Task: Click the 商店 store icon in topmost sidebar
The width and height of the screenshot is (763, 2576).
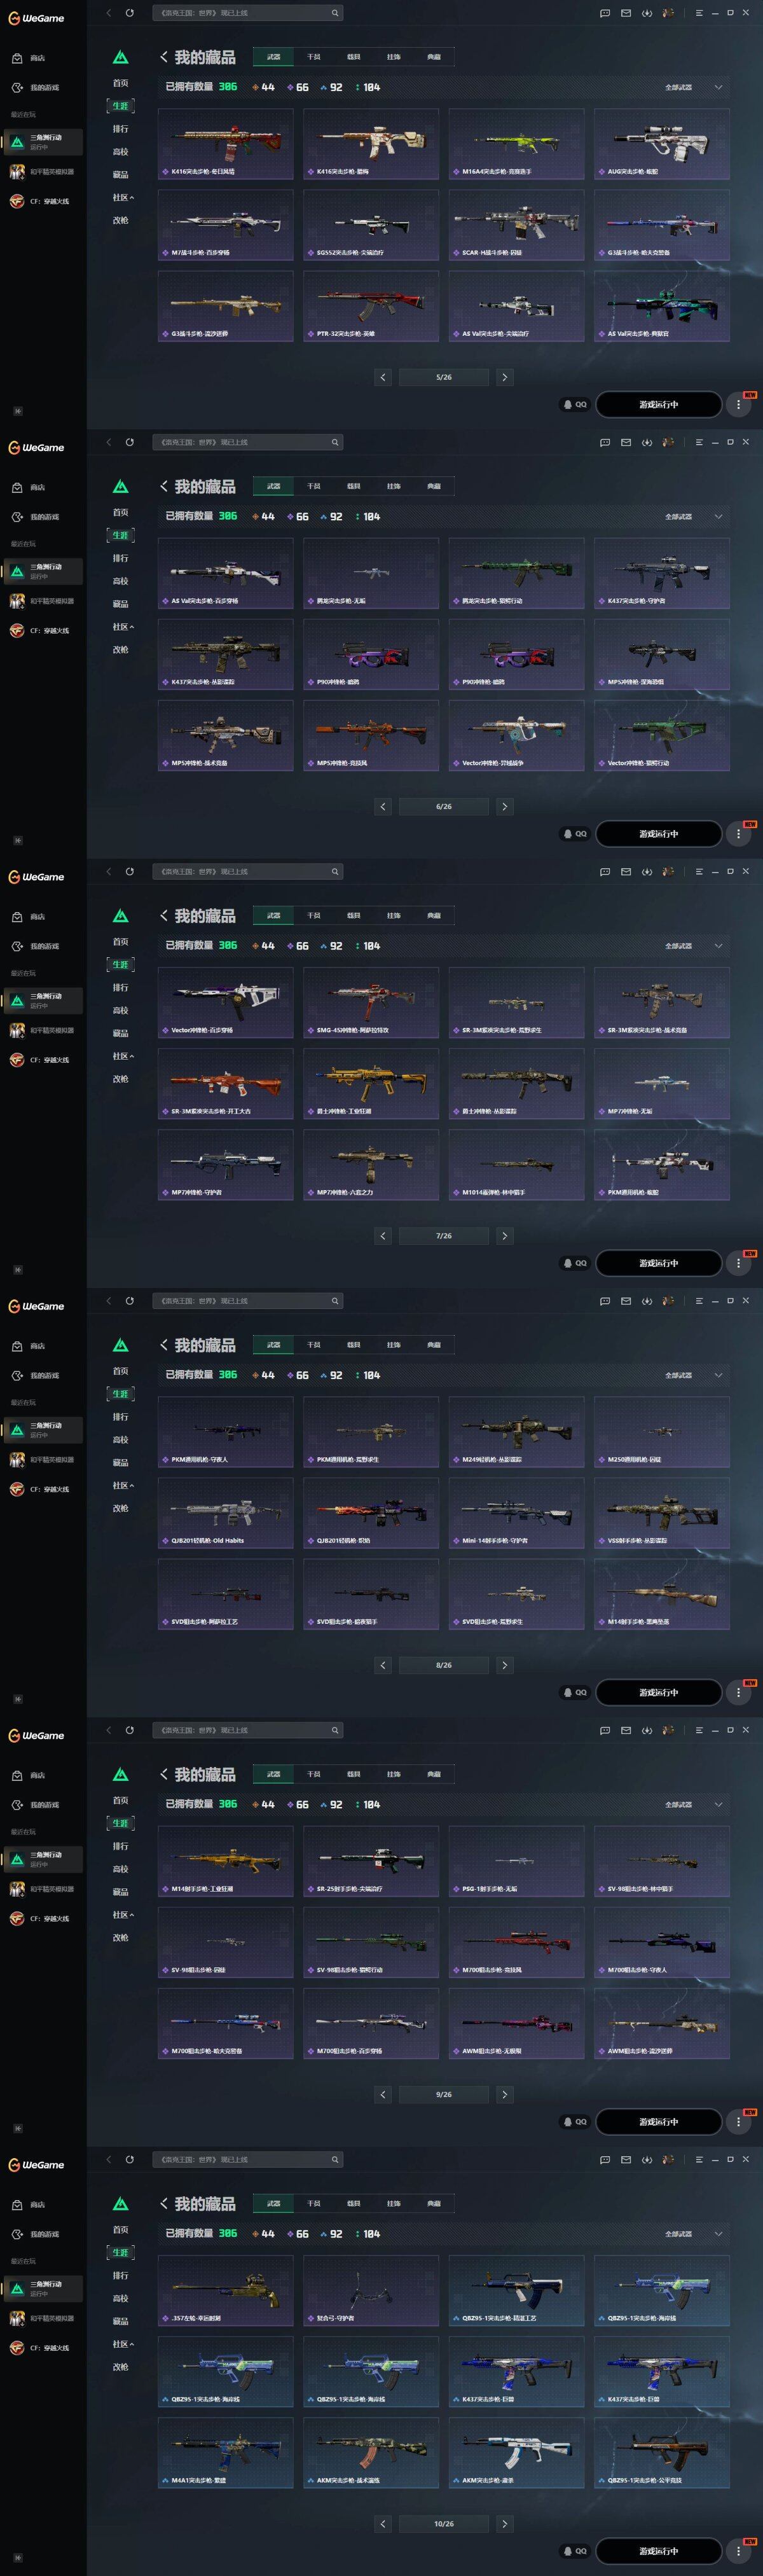Action: (x=17, y=58)
